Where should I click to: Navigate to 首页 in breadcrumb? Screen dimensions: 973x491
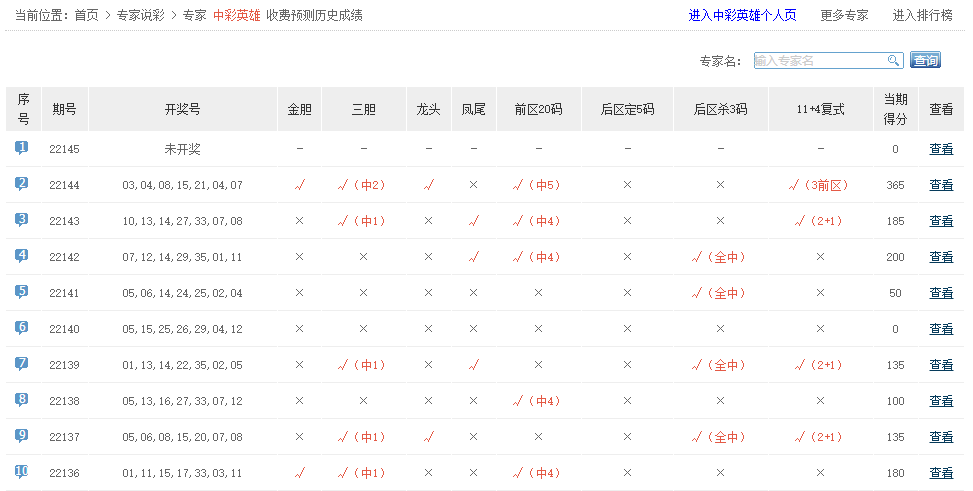coord(86,16)
